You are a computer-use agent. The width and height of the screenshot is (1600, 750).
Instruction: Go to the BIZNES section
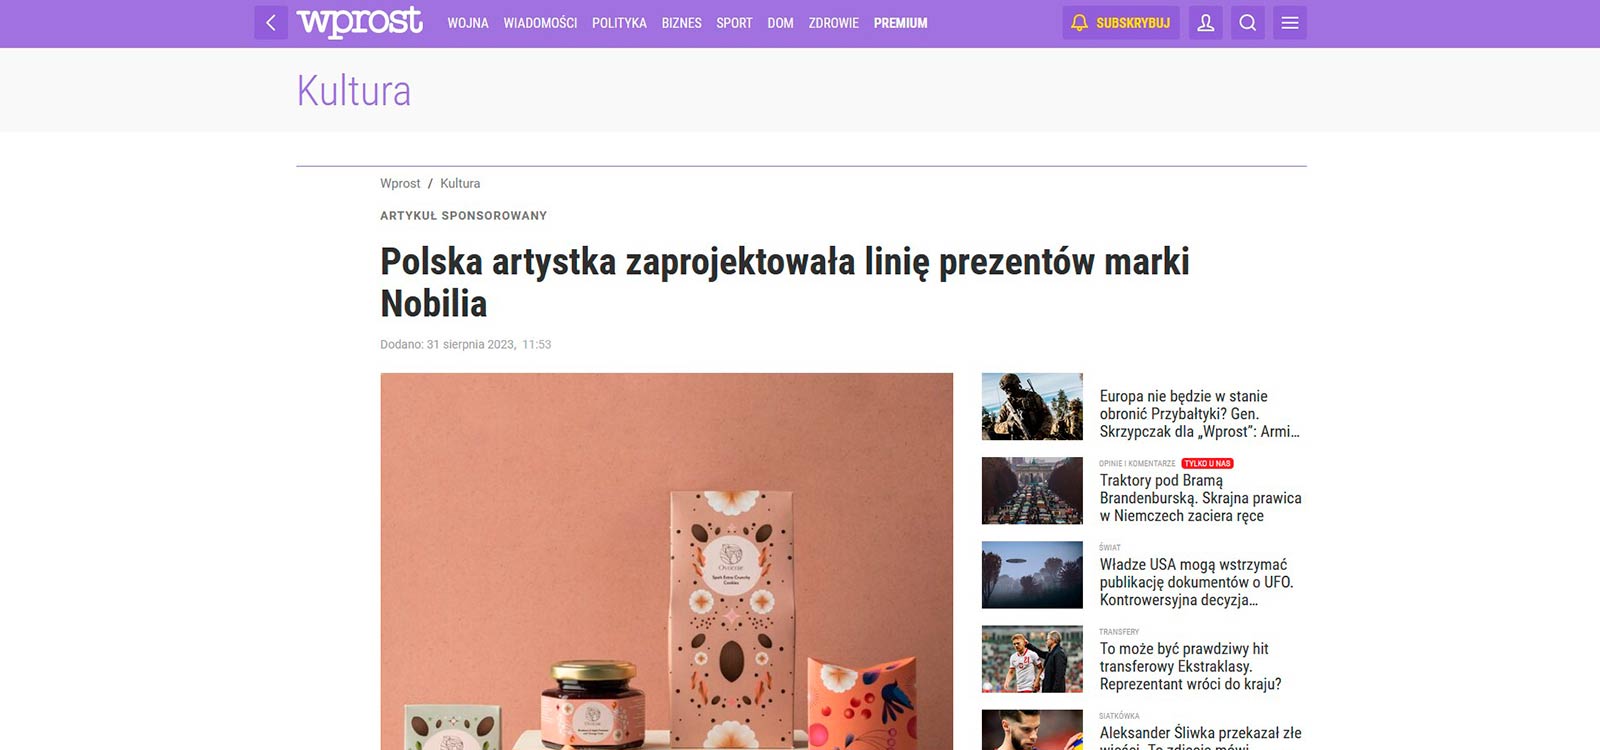pos(682,23)
